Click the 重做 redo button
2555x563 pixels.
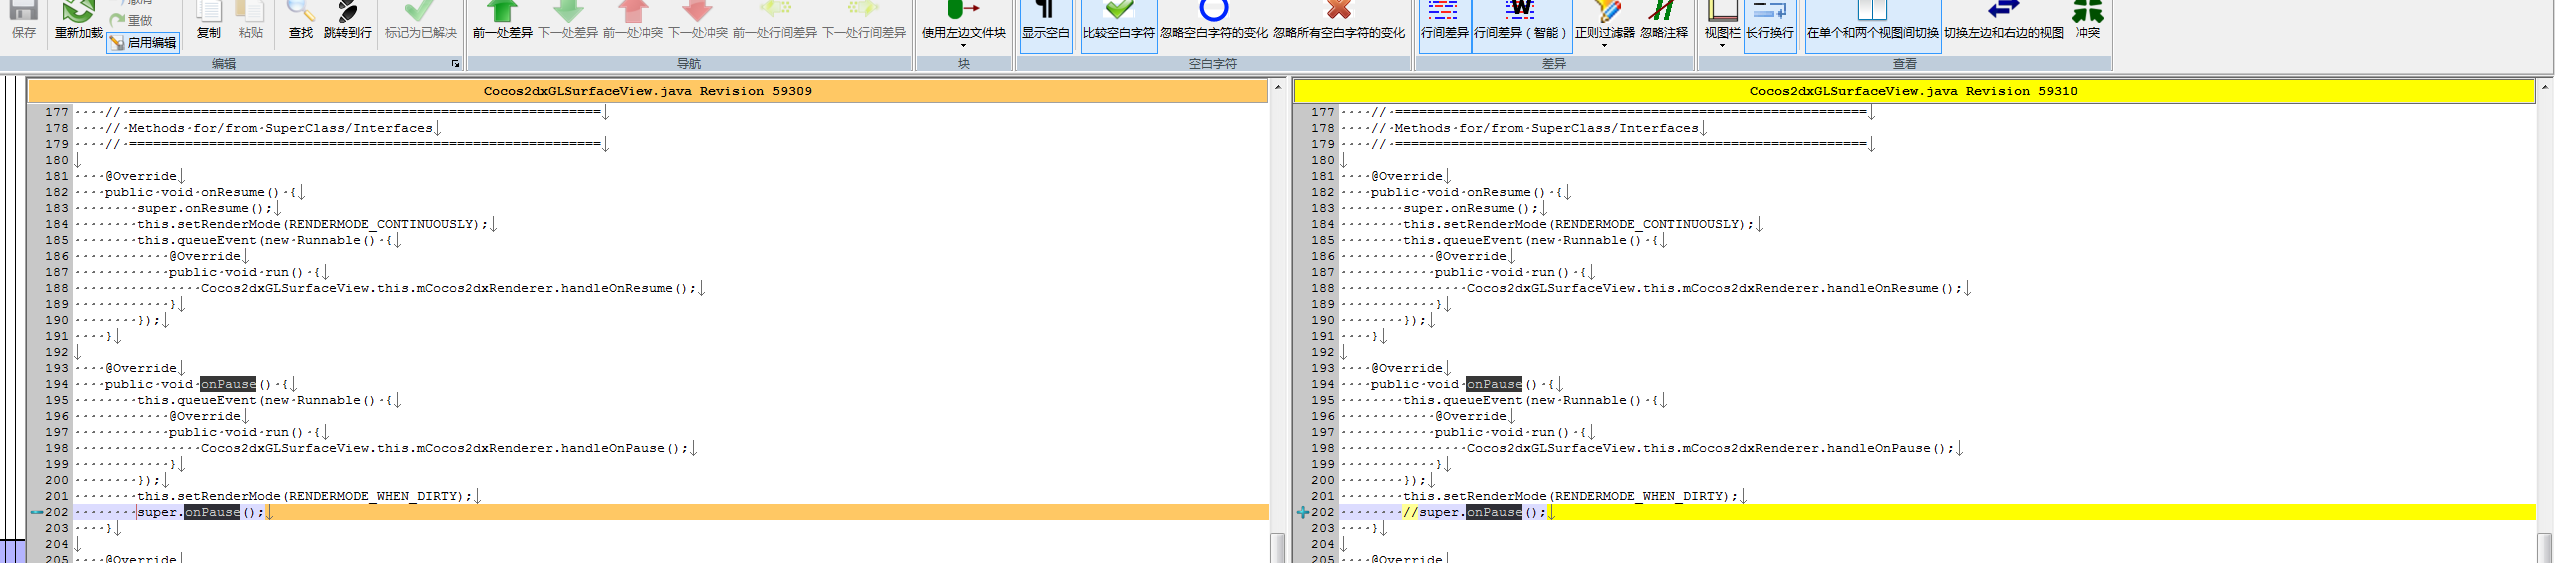point(132,20)
